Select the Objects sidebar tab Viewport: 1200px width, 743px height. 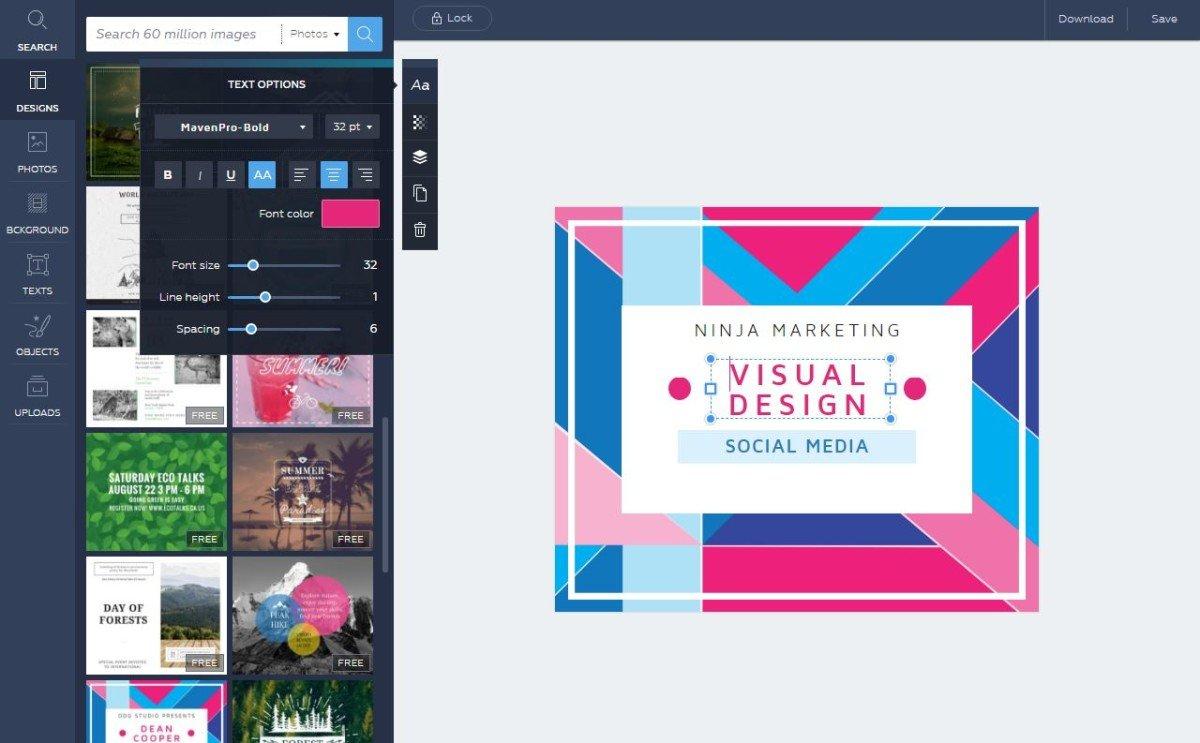tap(37, 335)
